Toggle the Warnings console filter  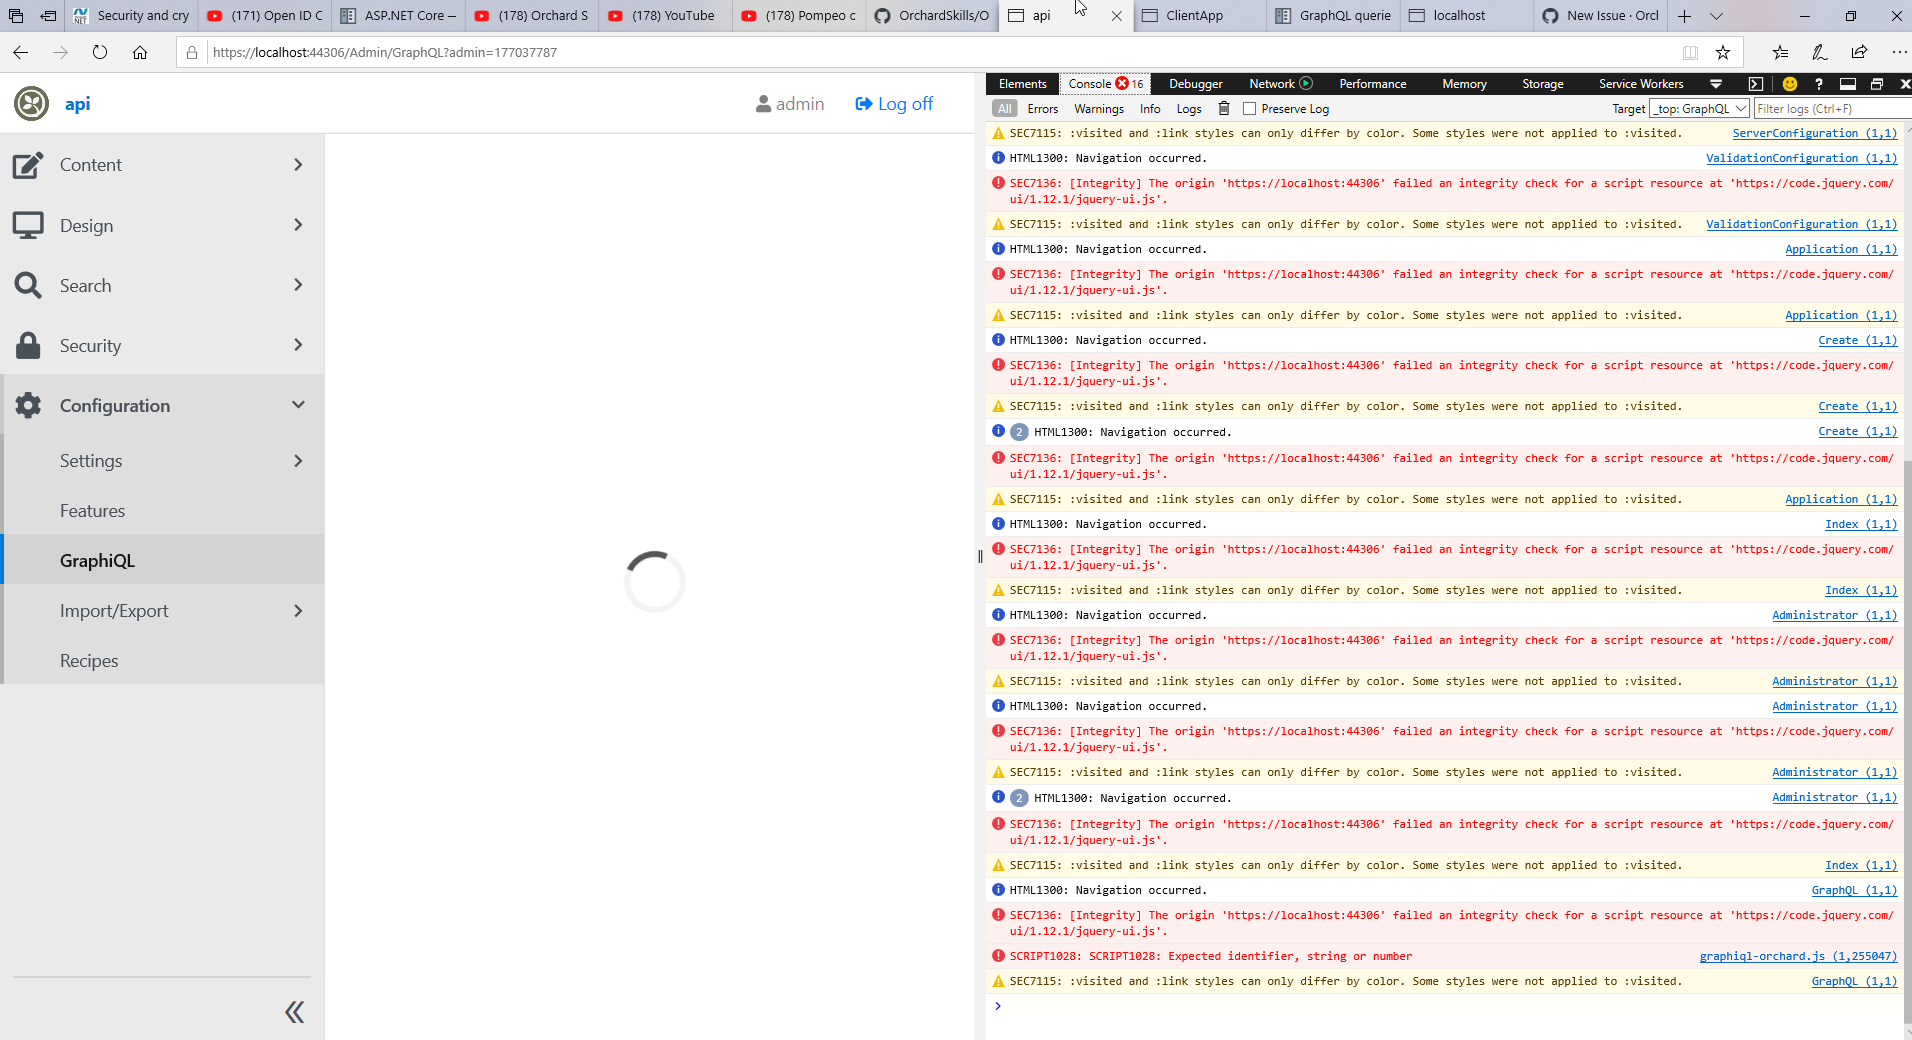pos(1098,108)
